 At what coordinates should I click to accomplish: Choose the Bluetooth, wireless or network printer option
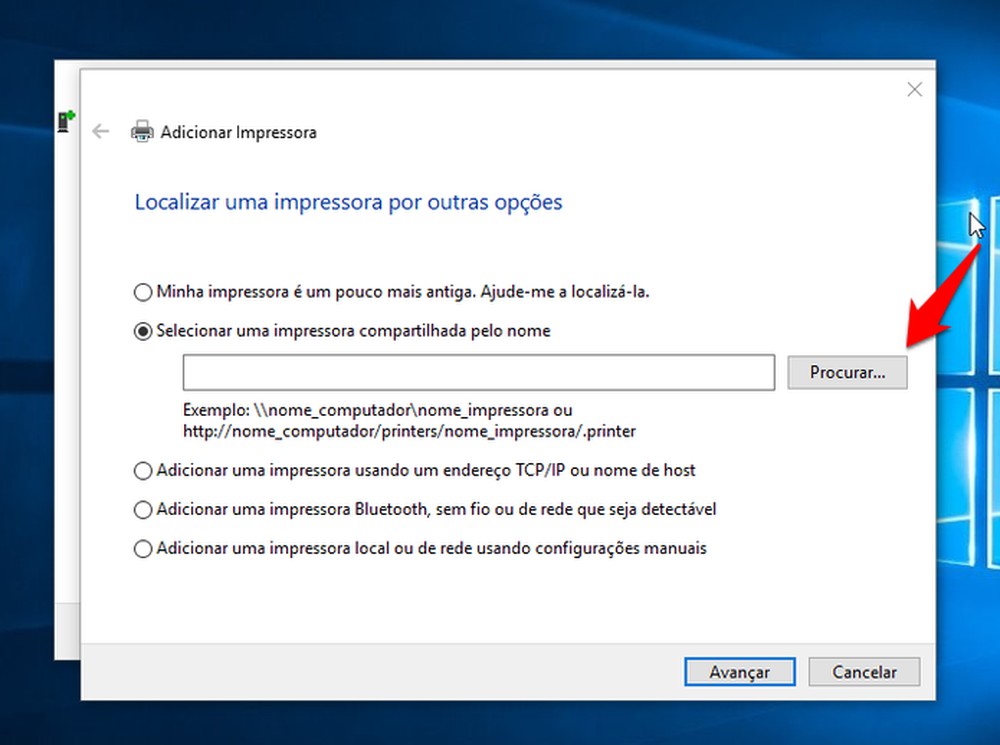coord(143,510)
